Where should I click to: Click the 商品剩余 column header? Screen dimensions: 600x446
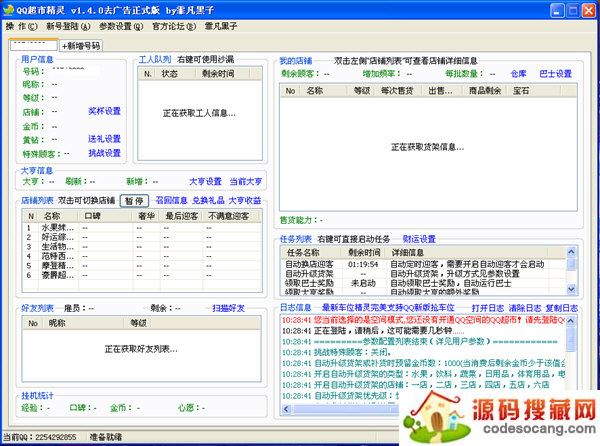pyautogui.click(x=485, y=91)
